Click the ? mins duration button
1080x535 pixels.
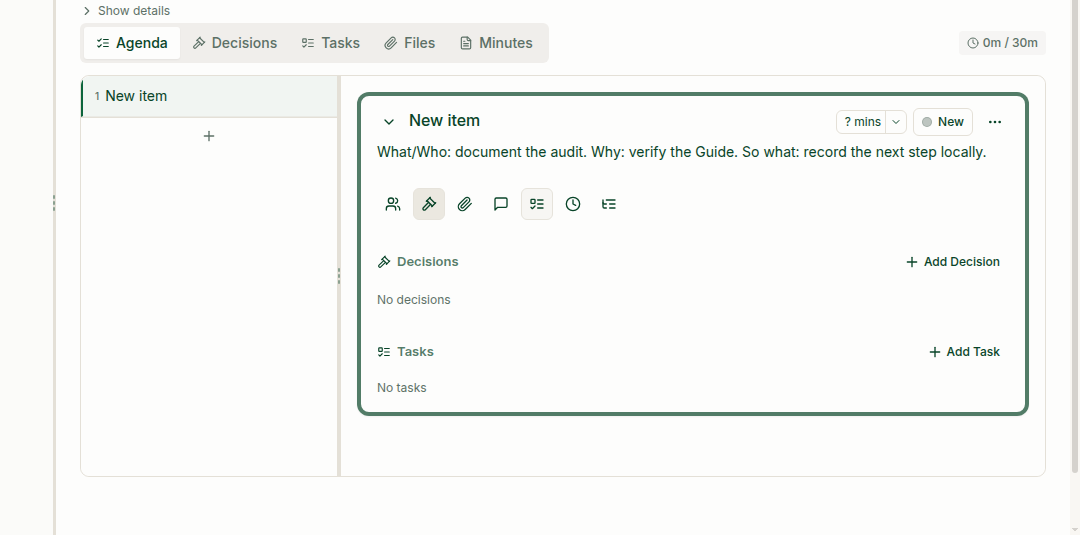862,122
